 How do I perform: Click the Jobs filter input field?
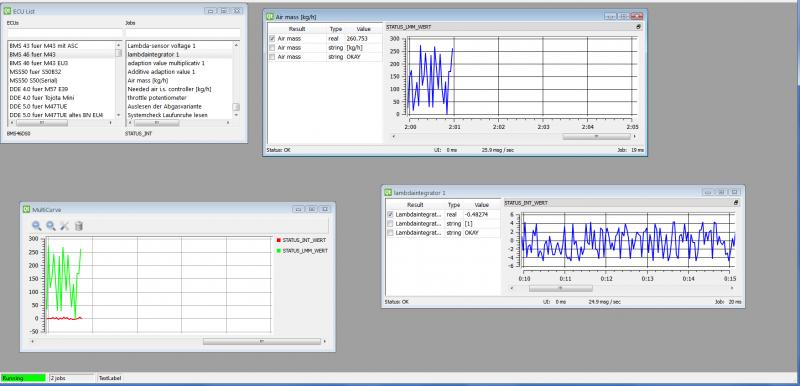tap(182, 33)
